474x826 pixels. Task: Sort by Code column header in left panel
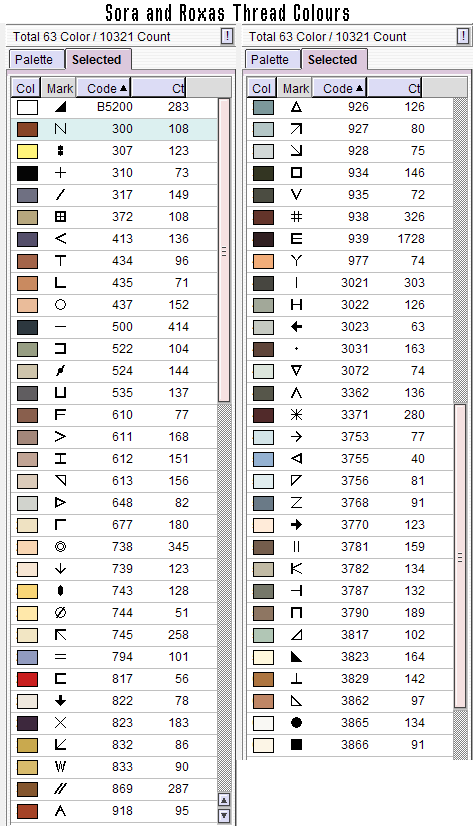point(104,88)
